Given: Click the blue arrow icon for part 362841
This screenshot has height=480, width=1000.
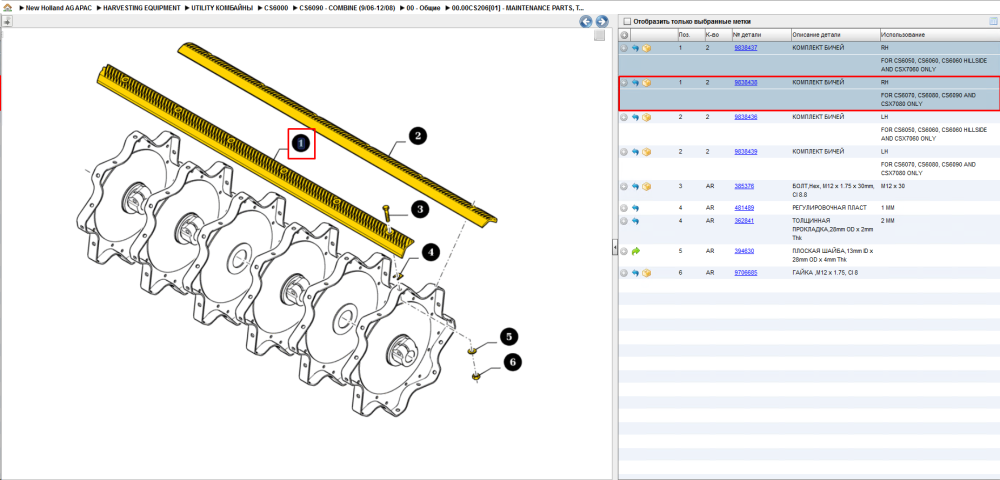Looking at the screenshot, I should tap(635, 221).
